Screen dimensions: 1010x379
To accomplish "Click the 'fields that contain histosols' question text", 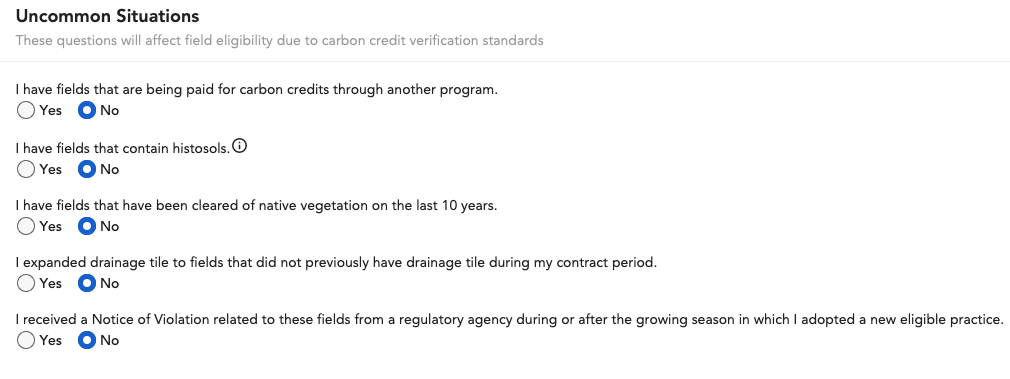I will click(122, 148).
